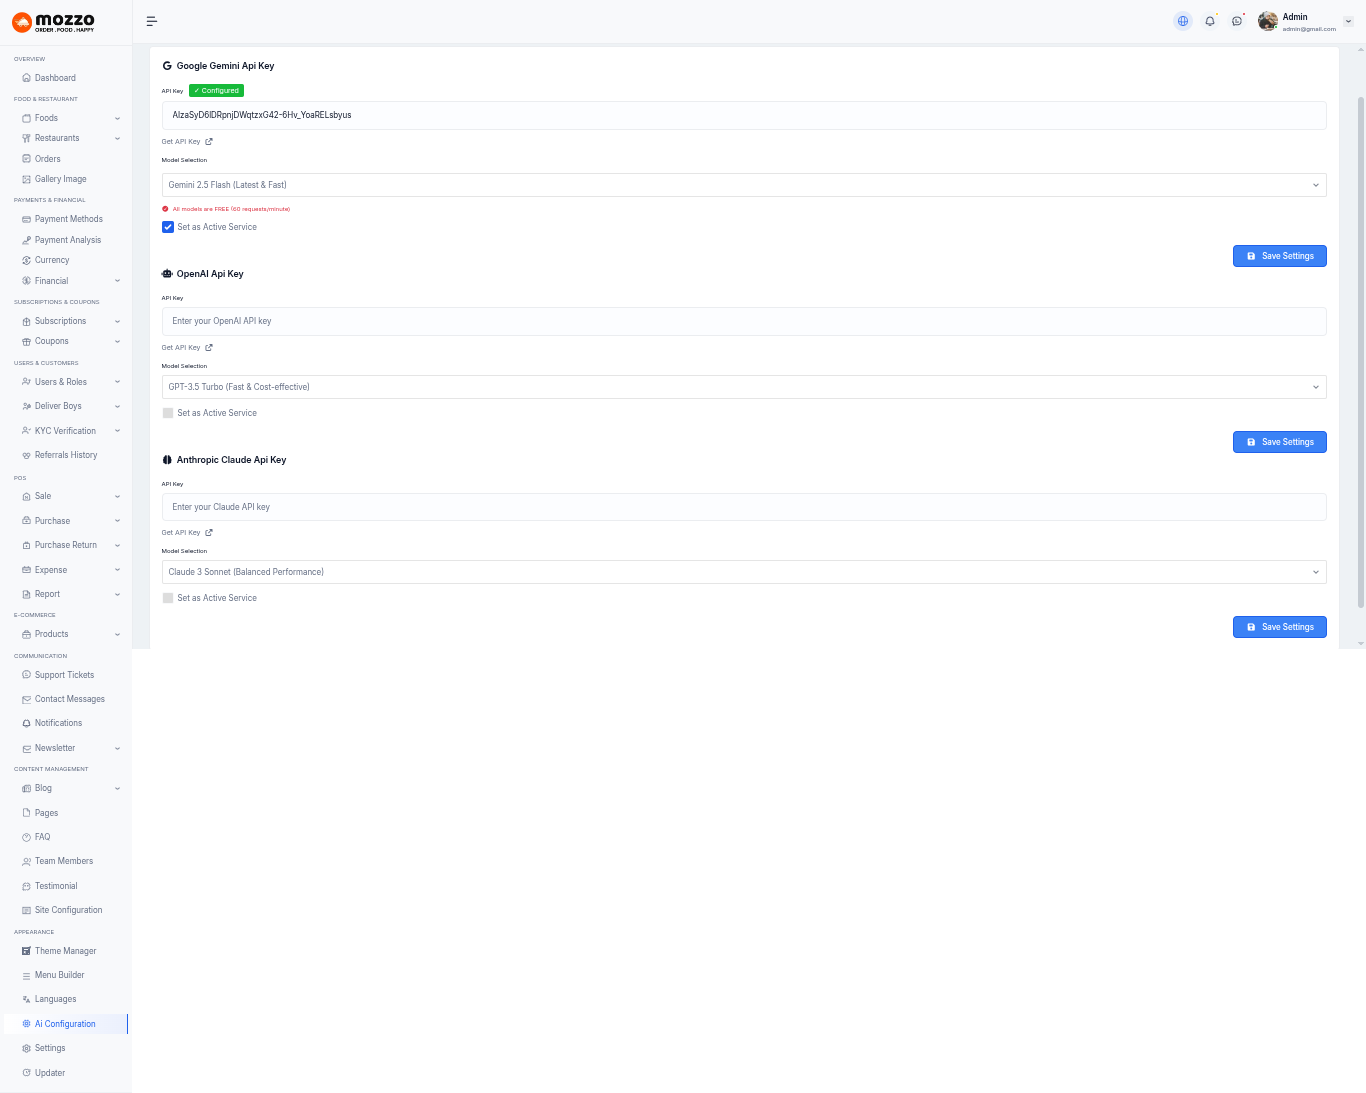Open the chat messages icon in header
1366x1093 pixels.
(x=1237, y=21)
